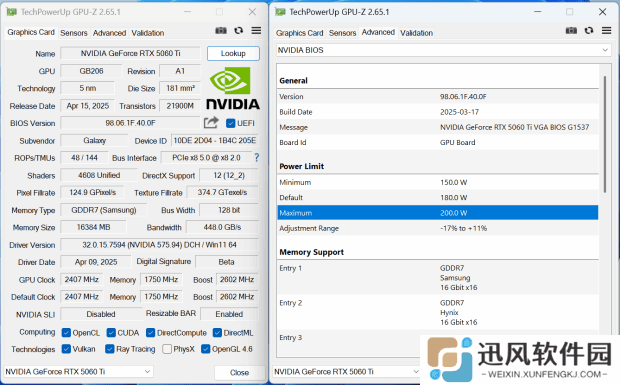Switch to Validation tab in left window
This screenshot has width=620, height=385.
pos(148,33)
